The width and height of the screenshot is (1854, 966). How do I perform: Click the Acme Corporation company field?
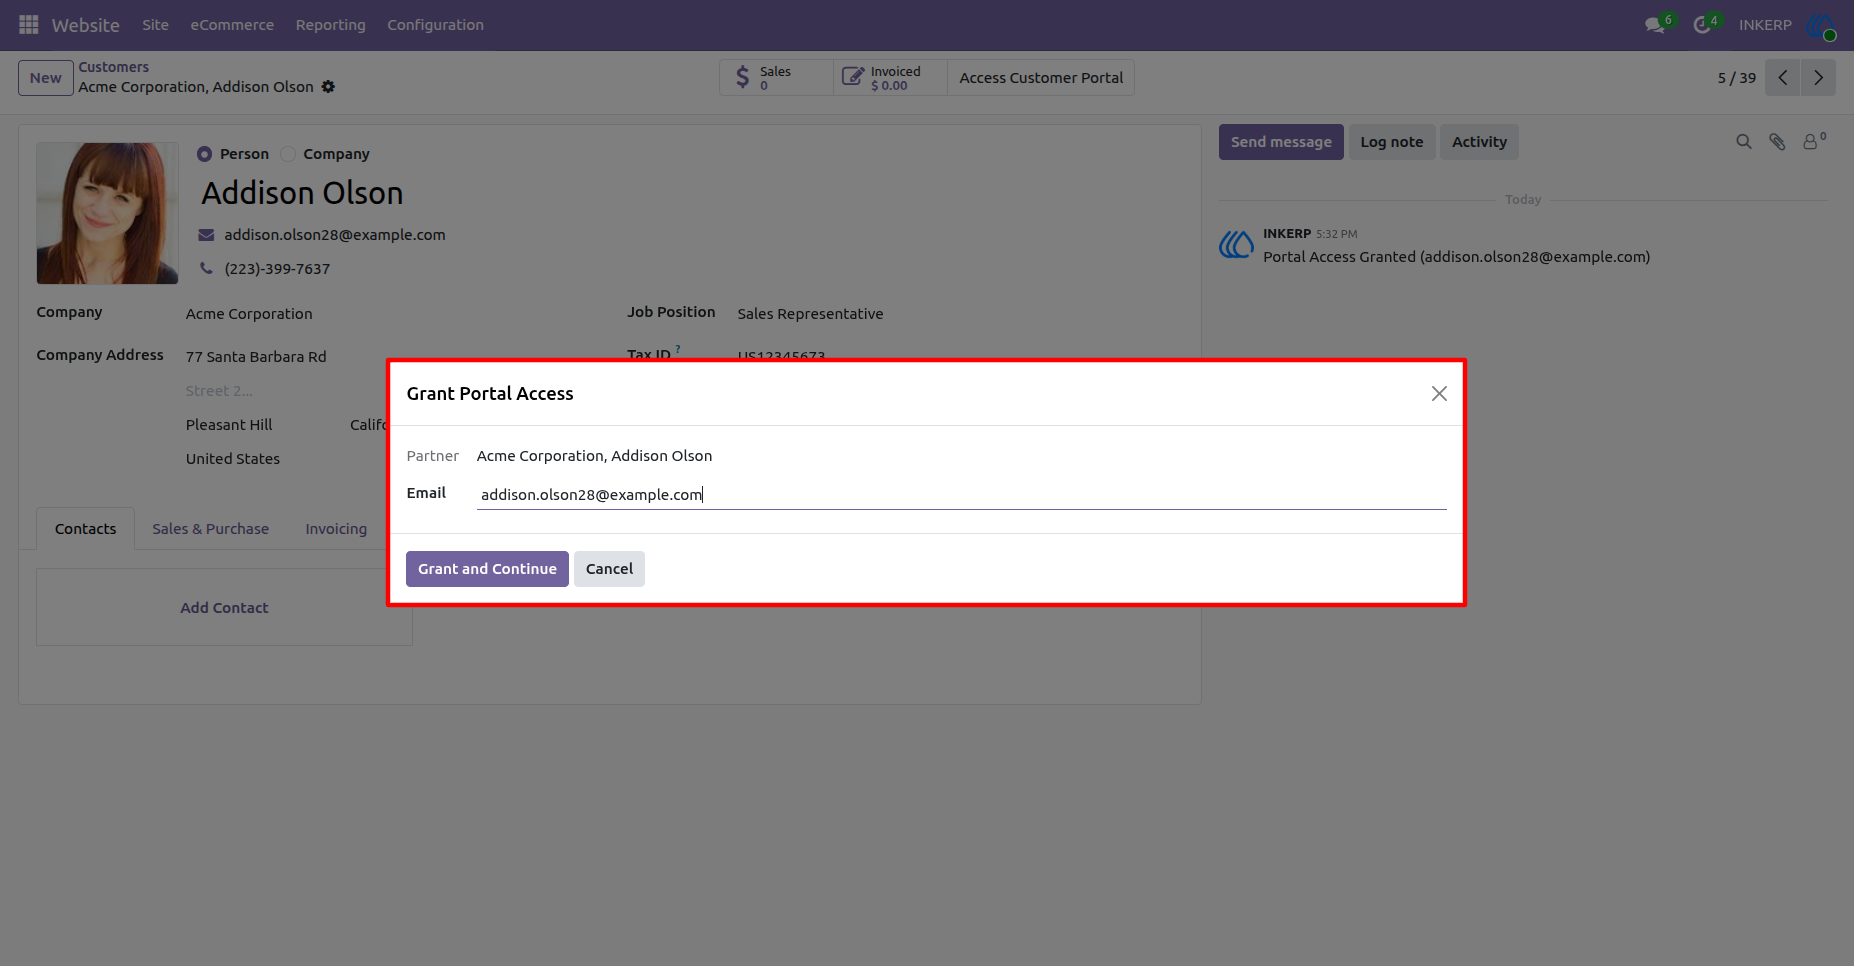pos(249,314)
